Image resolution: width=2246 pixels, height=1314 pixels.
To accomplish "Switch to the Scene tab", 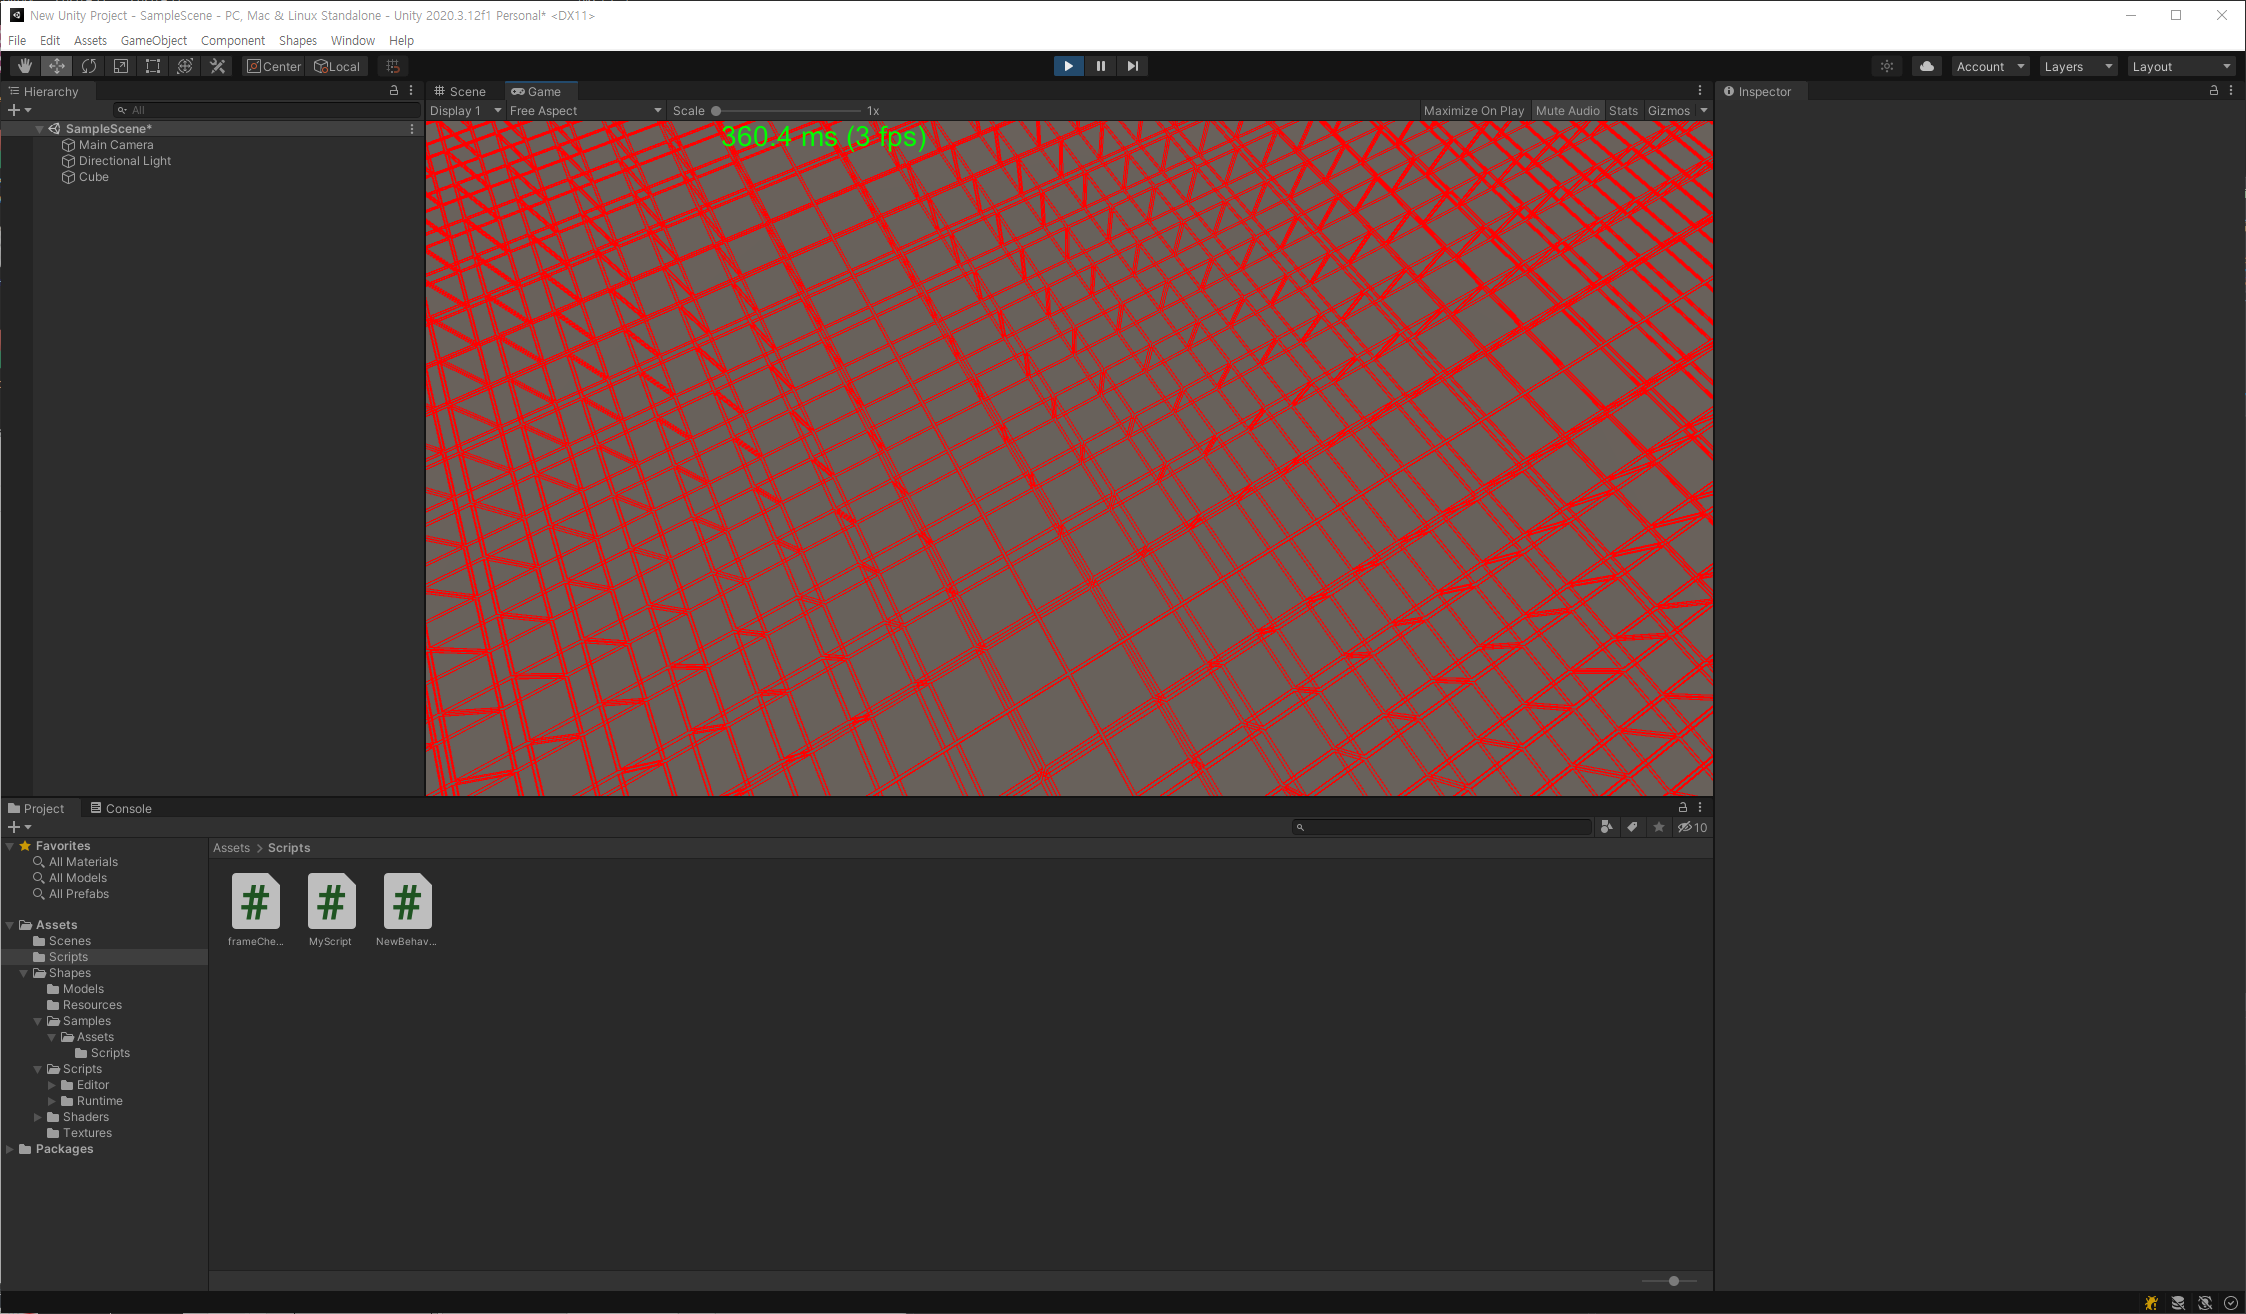I will (x=461, y=91).
